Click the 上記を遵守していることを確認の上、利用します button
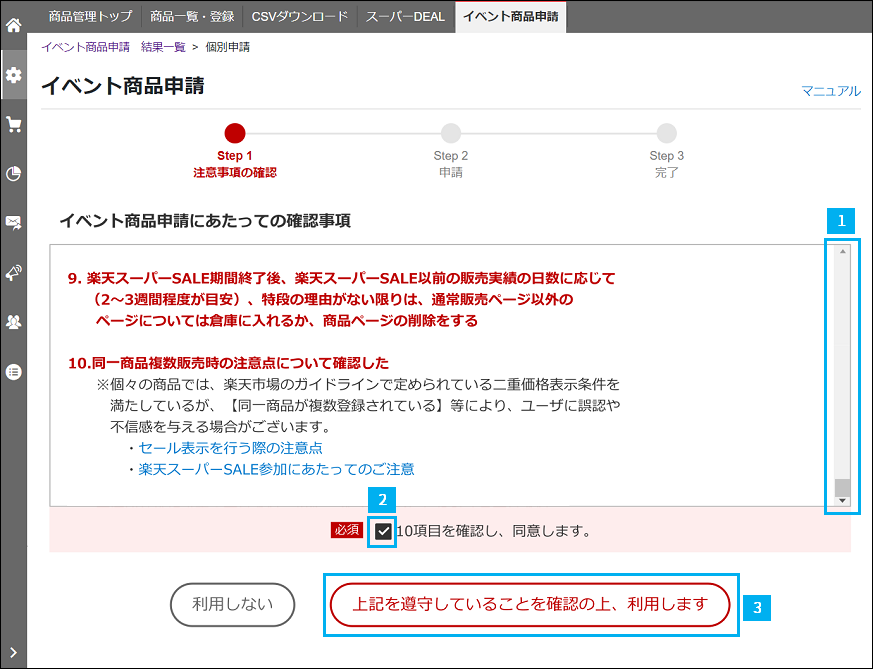 pyautogui.click(x=530, y=604)
